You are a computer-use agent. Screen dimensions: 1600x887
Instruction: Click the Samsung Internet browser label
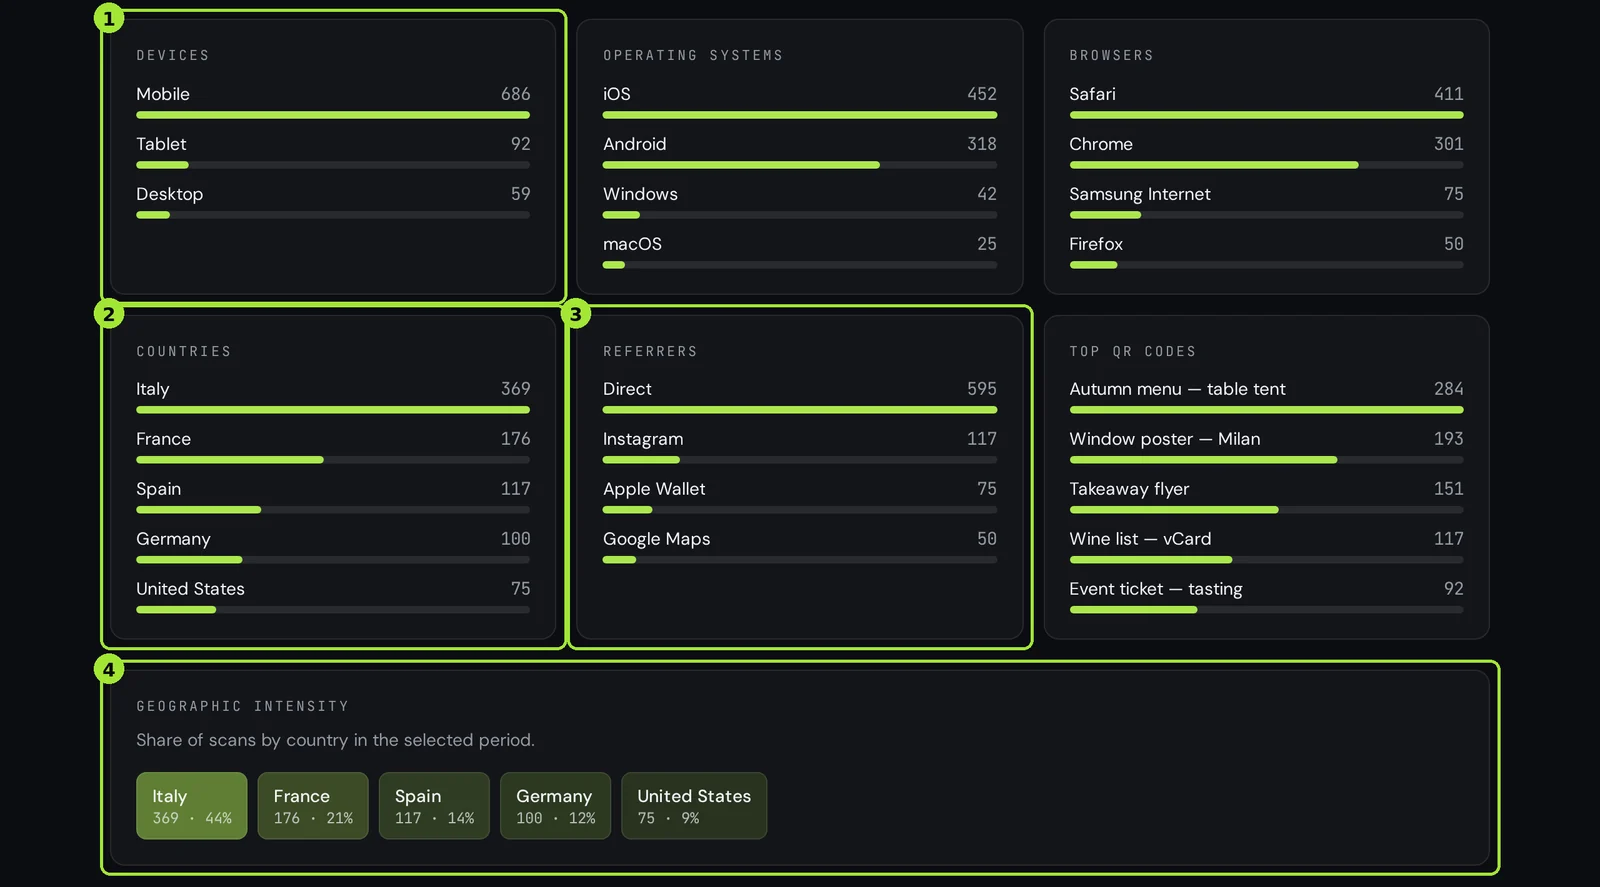[1139, 194]
